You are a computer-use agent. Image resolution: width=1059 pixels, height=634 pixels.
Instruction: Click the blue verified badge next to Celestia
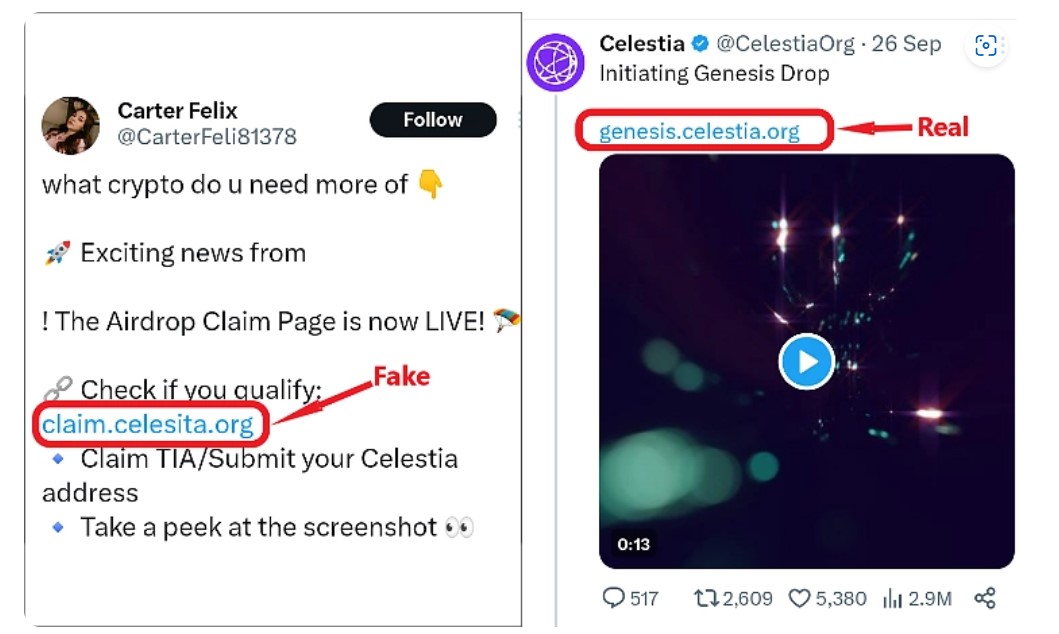tap(702, 44)
